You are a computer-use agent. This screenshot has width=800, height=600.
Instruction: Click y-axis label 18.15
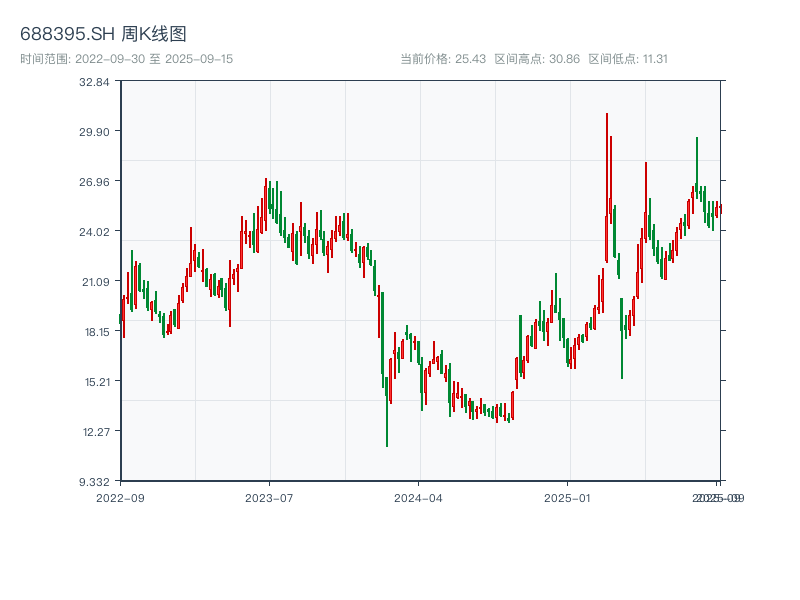coord(97,332)
